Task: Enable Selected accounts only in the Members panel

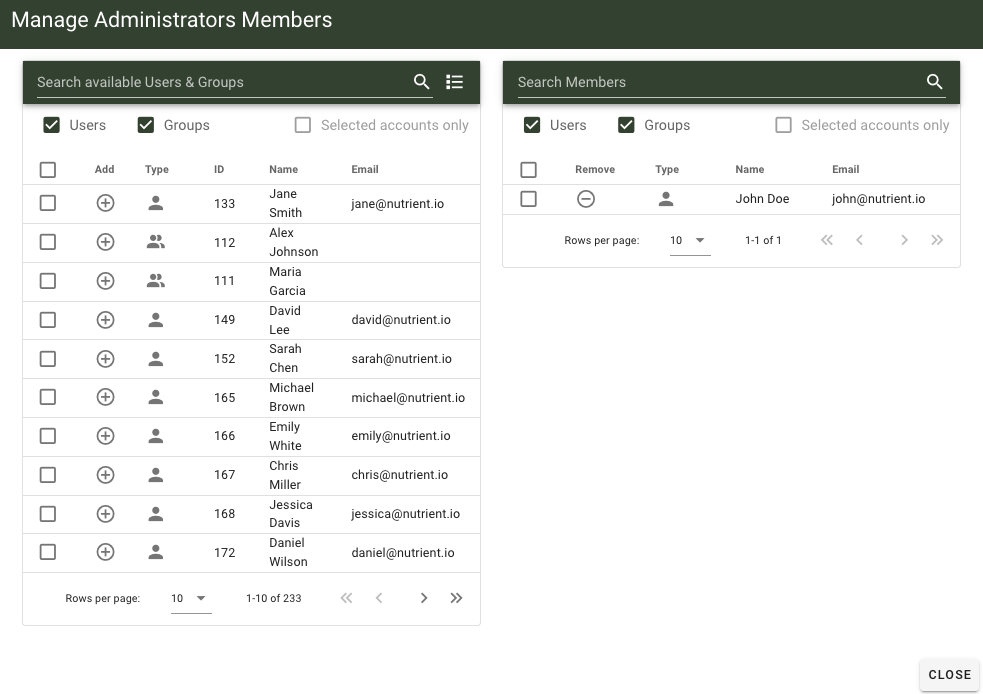Action: coord(783,125)
